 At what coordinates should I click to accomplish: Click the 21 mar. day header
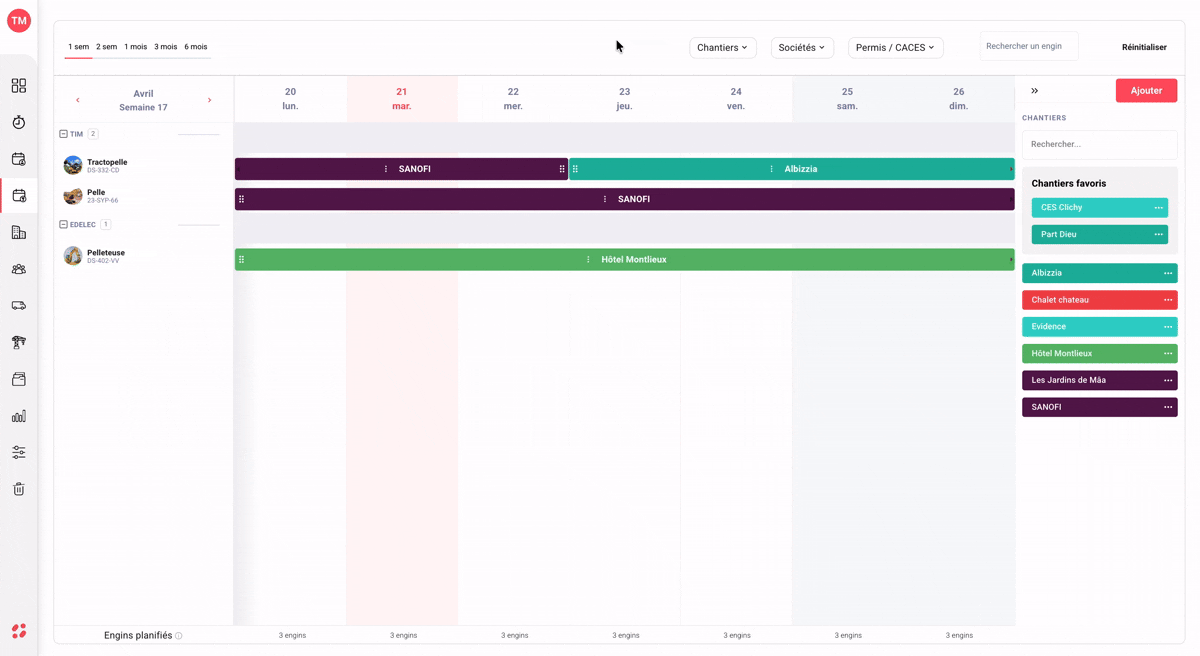[x=402, y=99]
